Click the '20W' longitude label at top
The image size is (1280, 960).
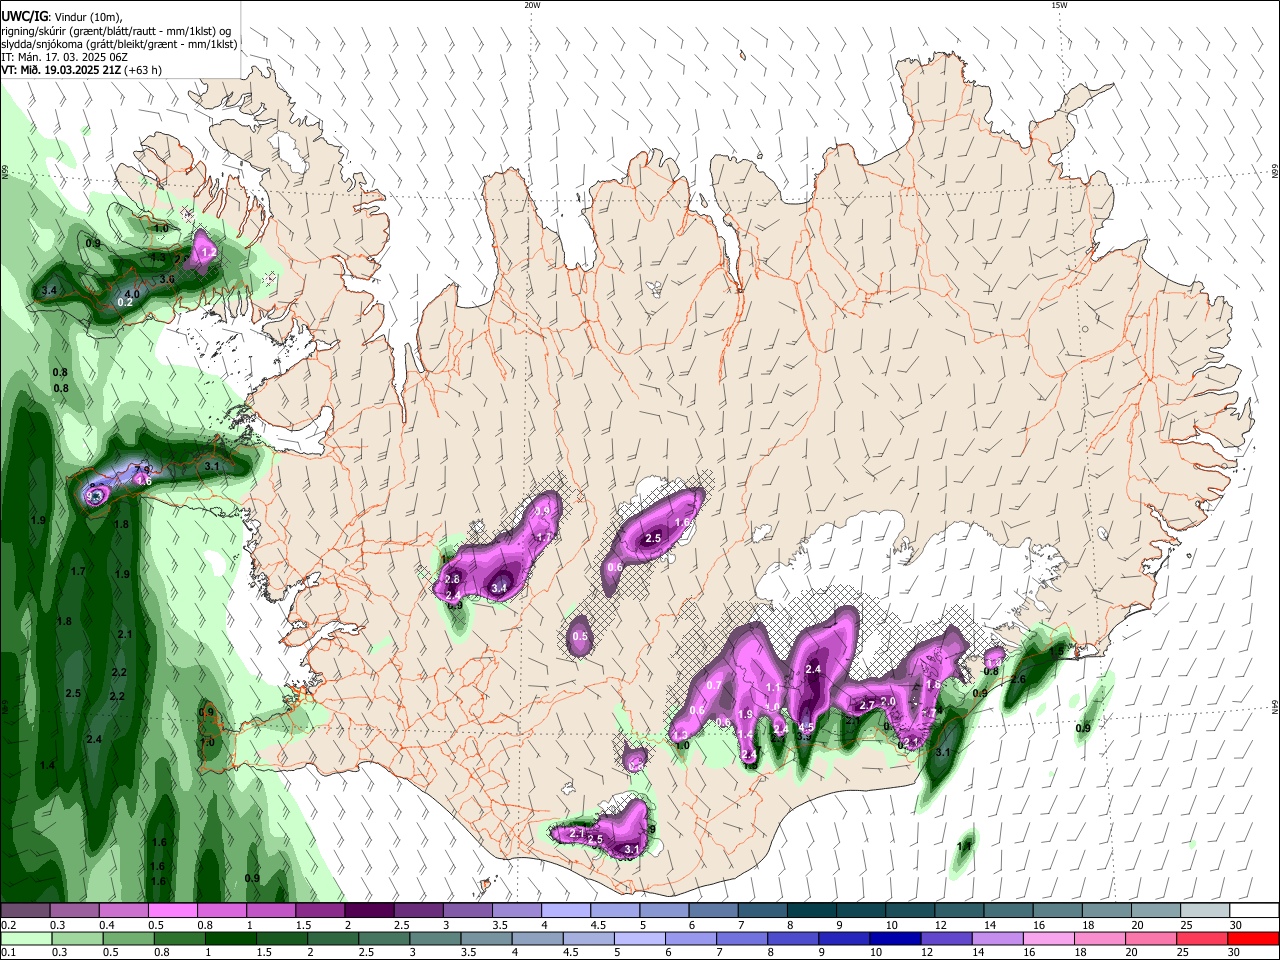tap(532, 5)
